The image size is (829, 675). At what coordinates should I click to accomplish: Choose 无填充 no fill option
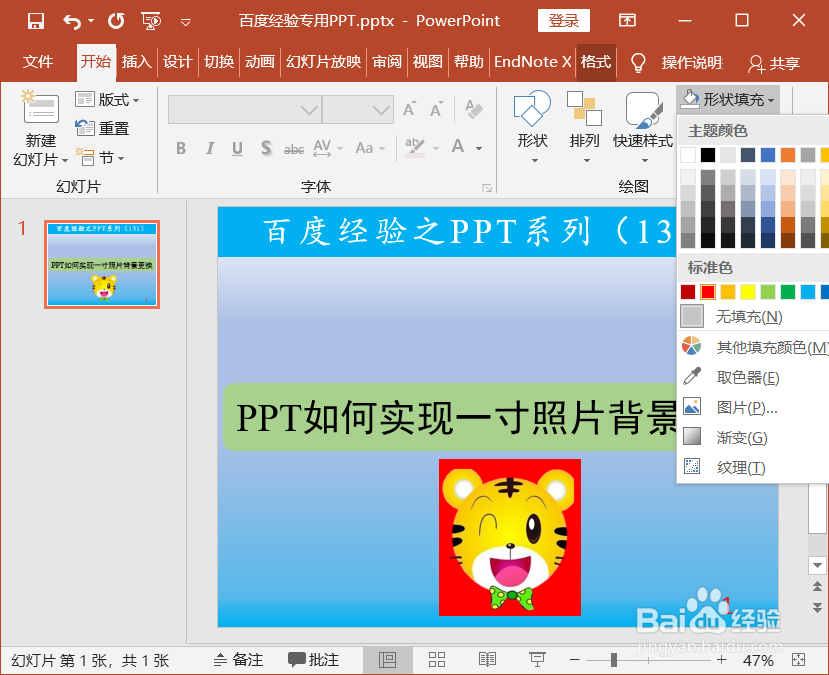click(x=753, y=317)
